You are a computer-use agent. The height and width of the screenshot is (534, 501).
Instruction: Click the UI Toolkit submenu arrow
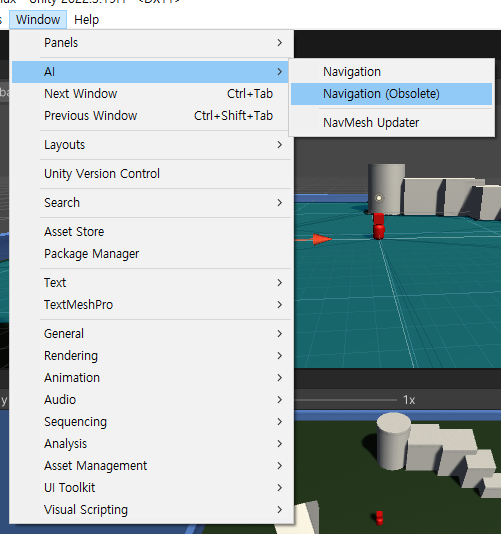[x=280, y=488]
